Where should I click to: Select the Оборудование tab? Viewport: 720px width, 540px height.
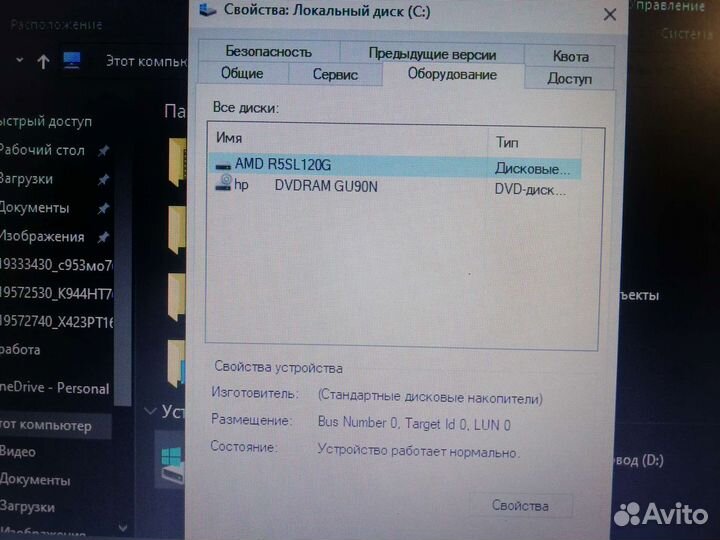pyautogui.click(x=452, y=74)
